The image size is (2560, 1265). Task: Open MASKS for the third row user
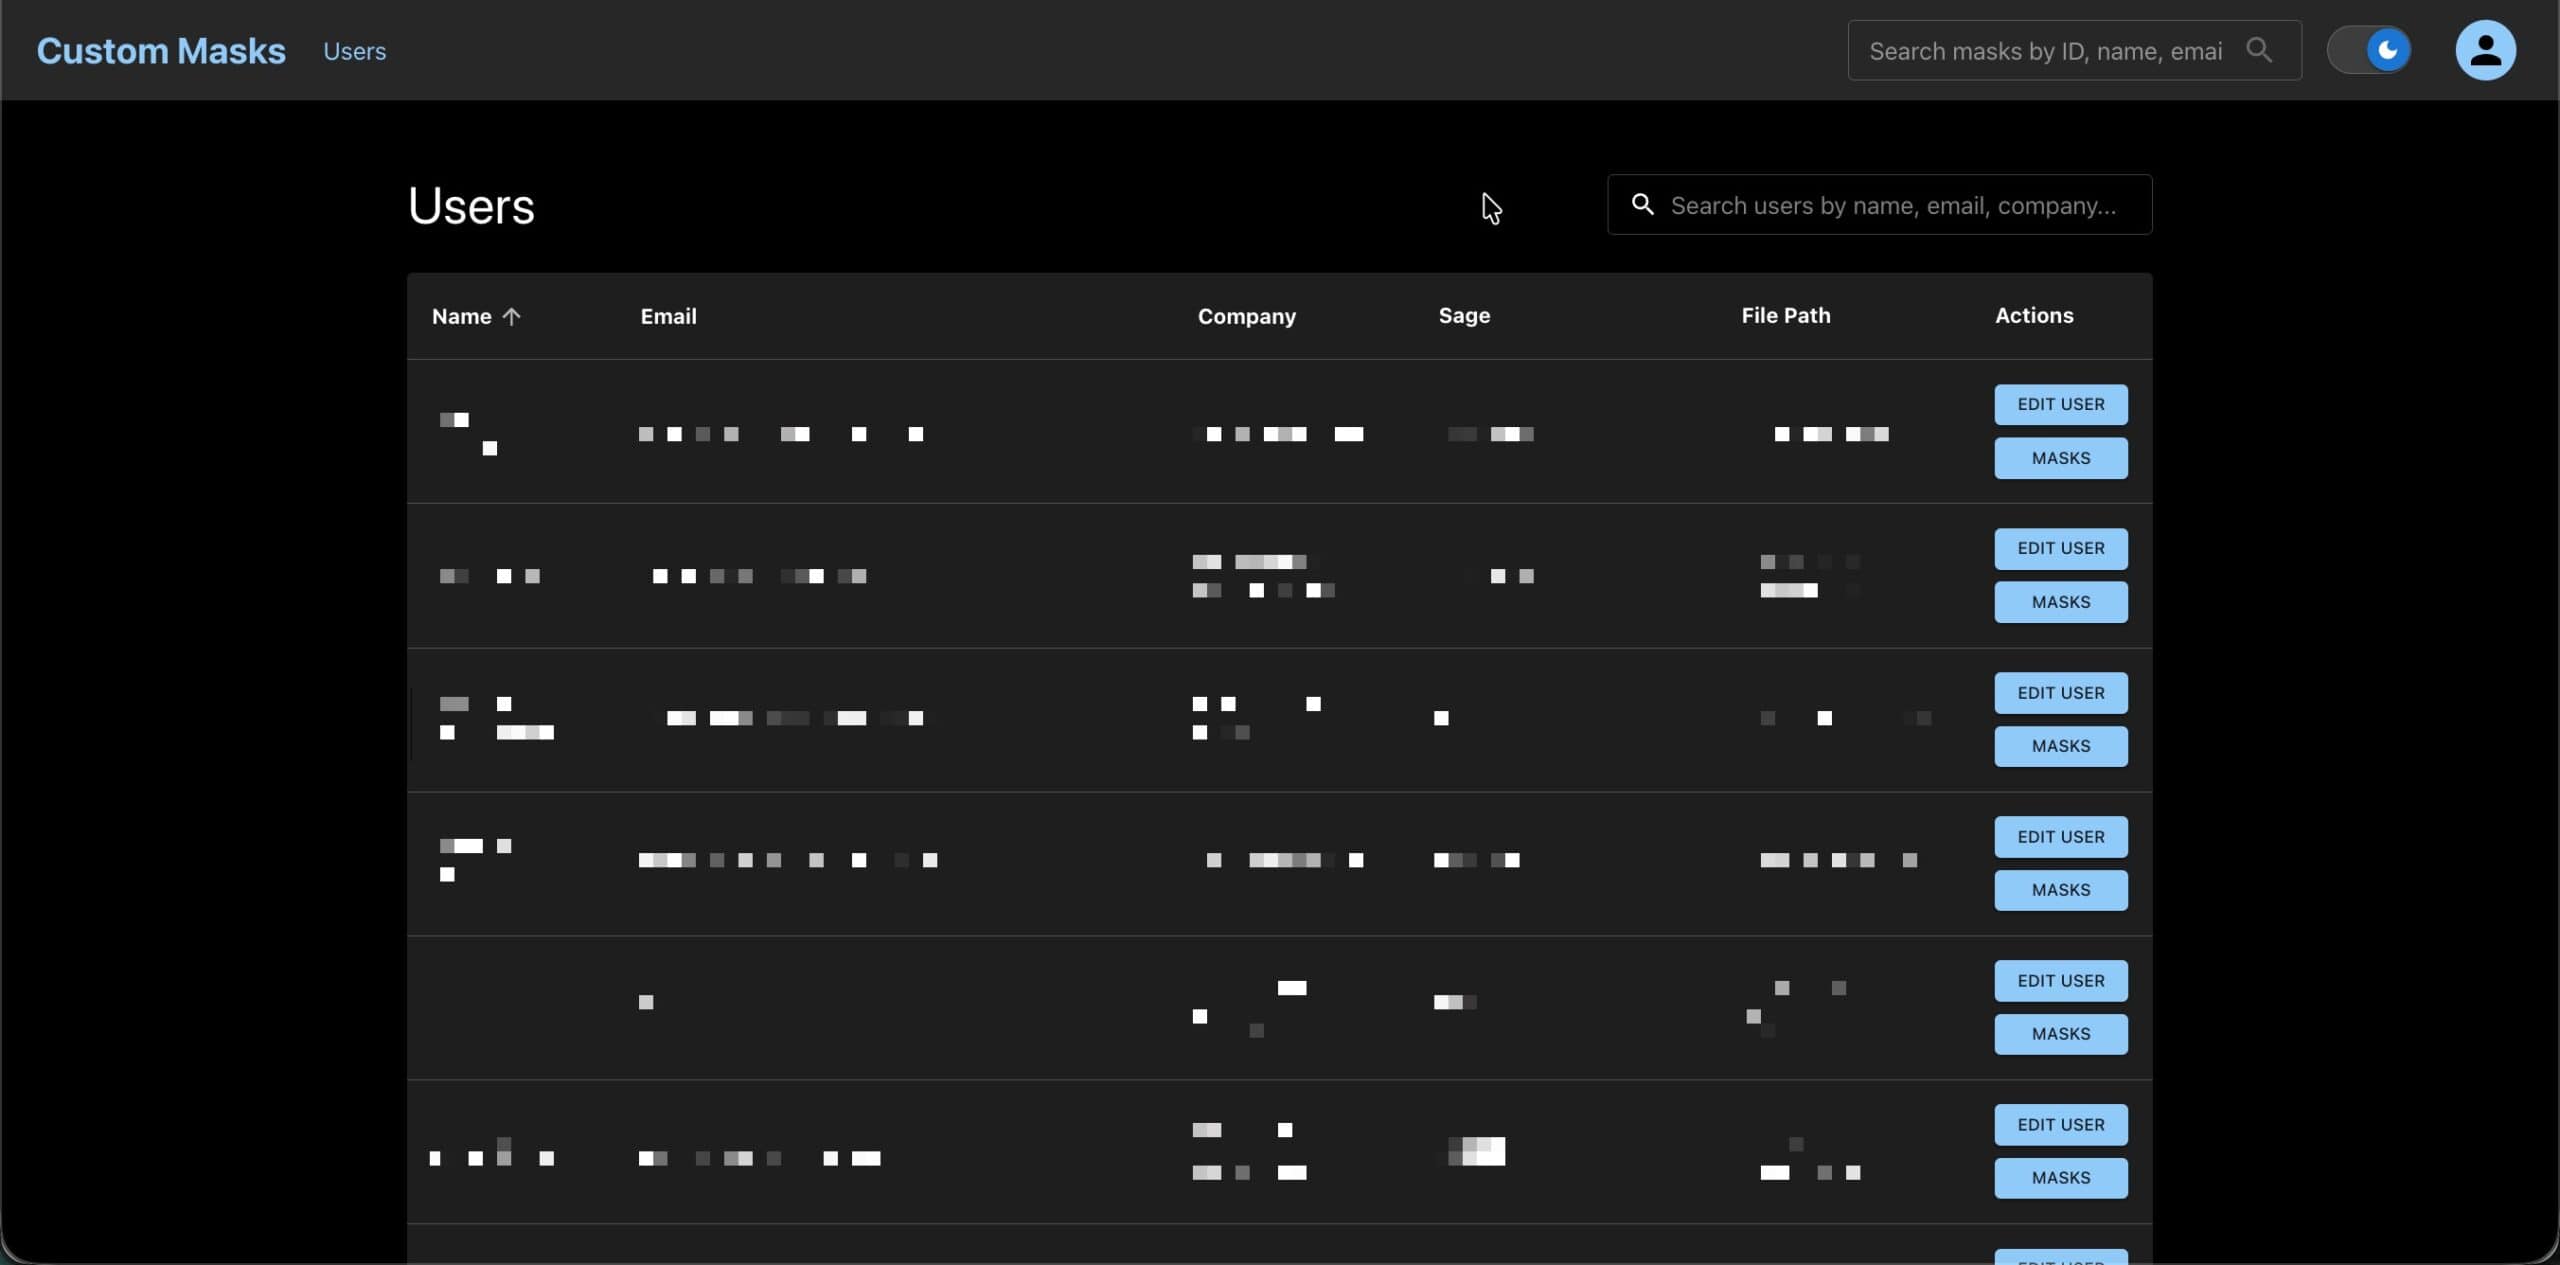click(2060, 746)
